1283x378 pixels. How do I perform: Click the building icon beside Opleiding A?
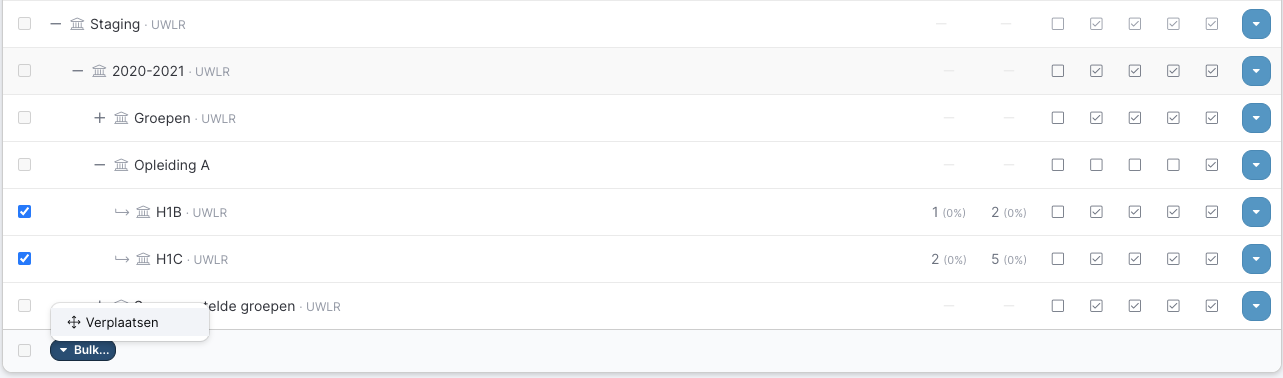tap(121, 165)
